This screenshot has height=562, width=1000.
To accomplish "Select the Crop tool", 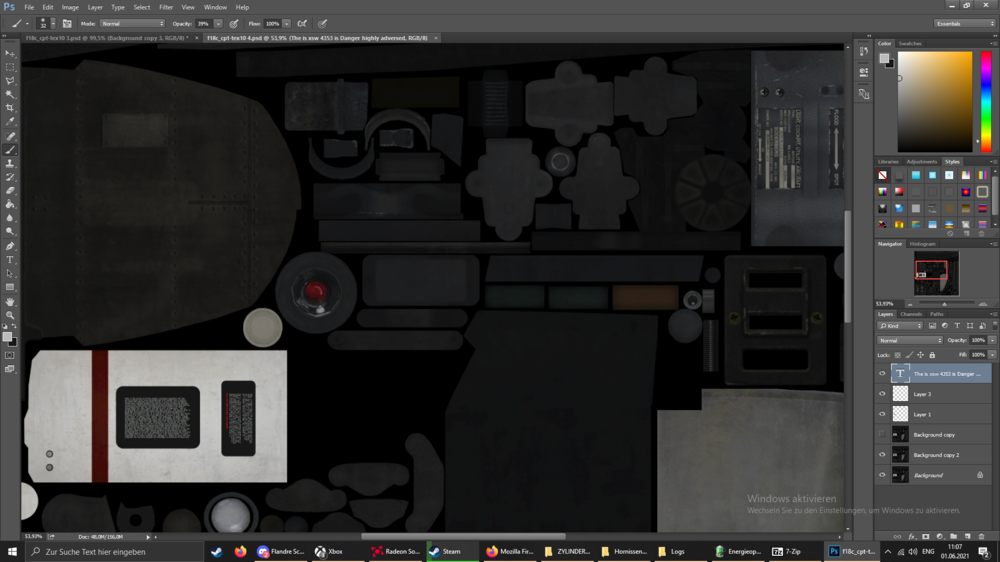I will (x=10, y=108).
